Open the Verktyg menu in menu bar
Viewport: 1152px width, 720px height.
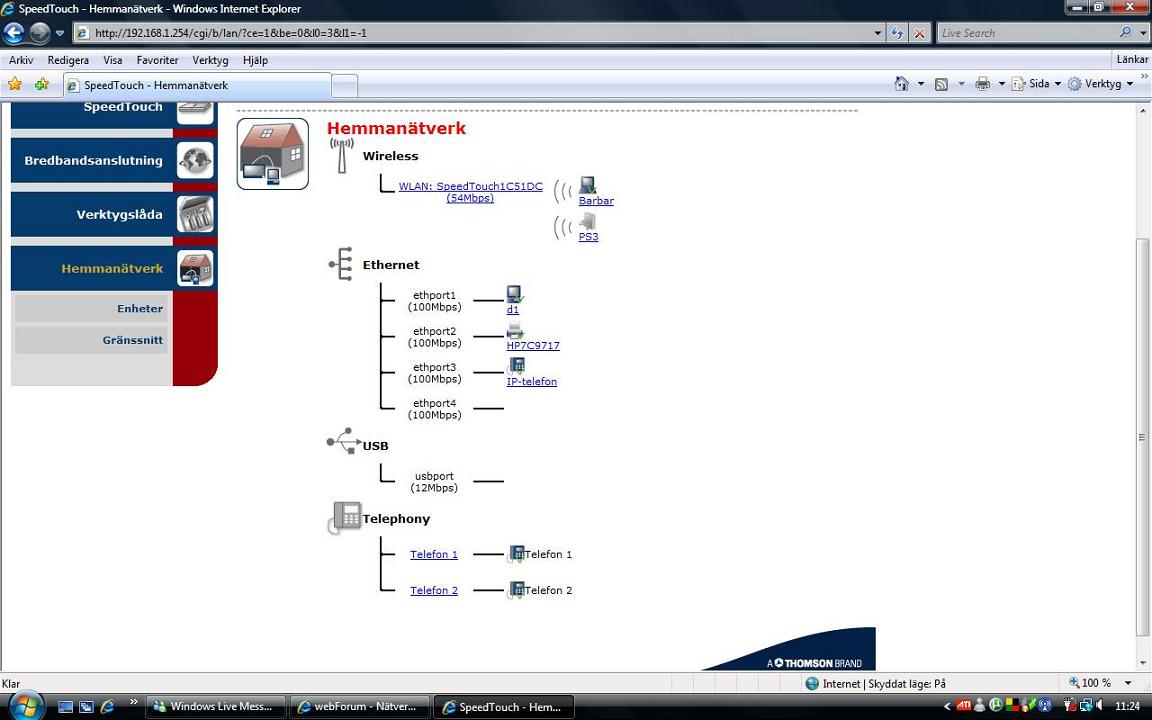click(210, 60)
